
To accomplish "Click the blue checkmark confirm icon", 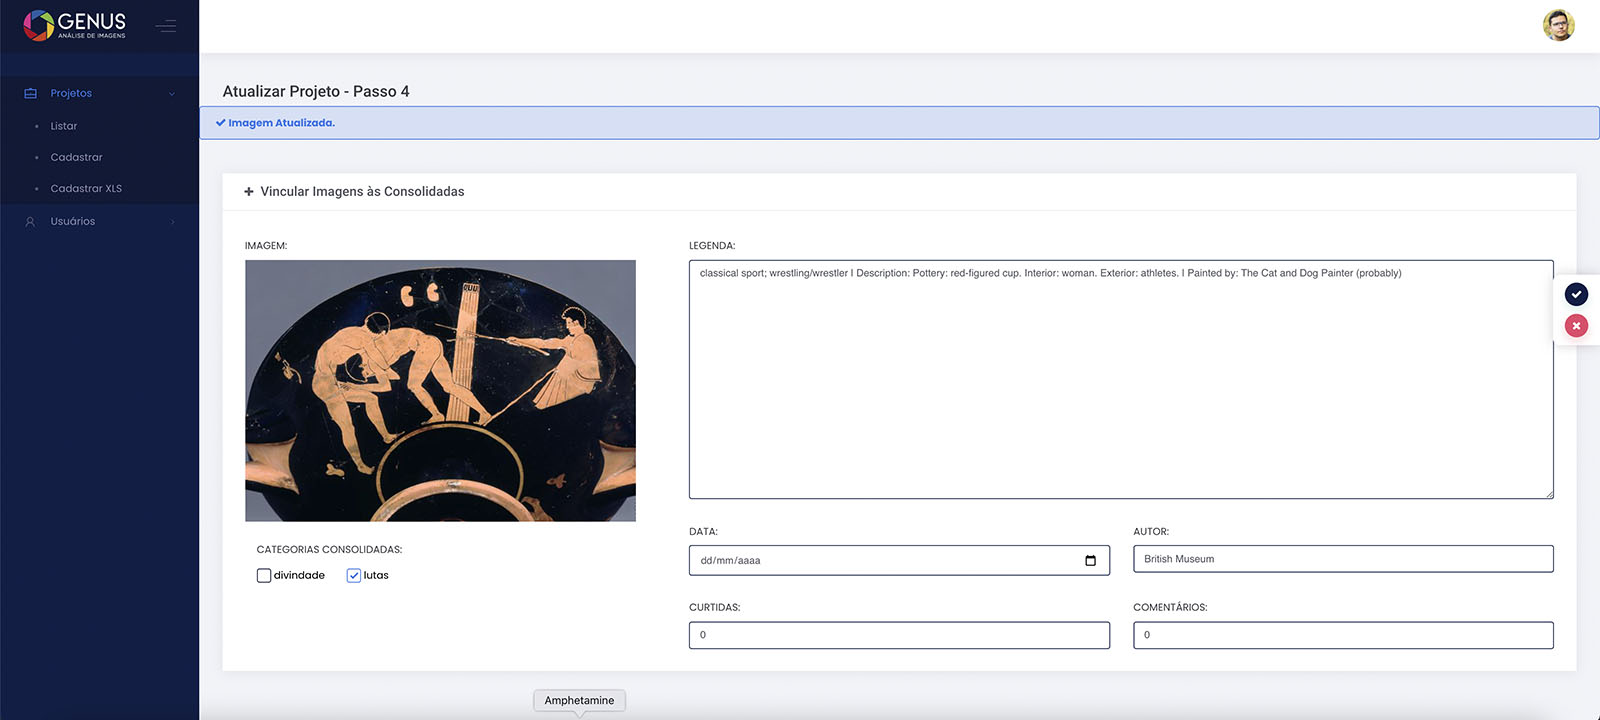I will 1576,294.
